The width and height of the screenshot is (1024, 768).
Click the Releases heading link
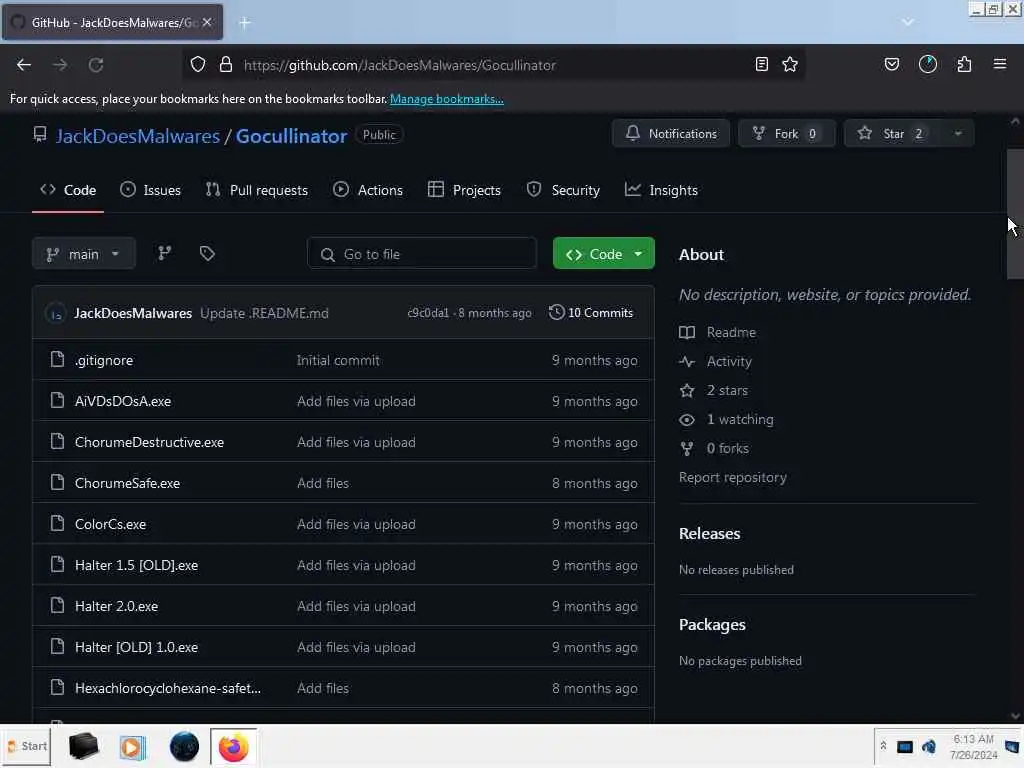(709, 534)
